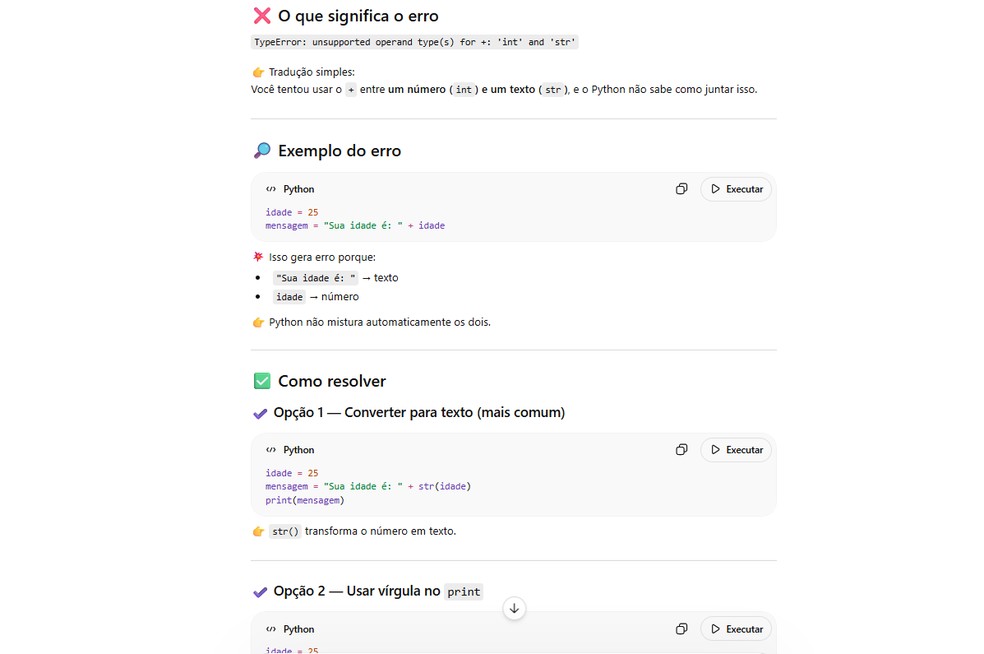Click the str() inline code chip

point(283,531)
